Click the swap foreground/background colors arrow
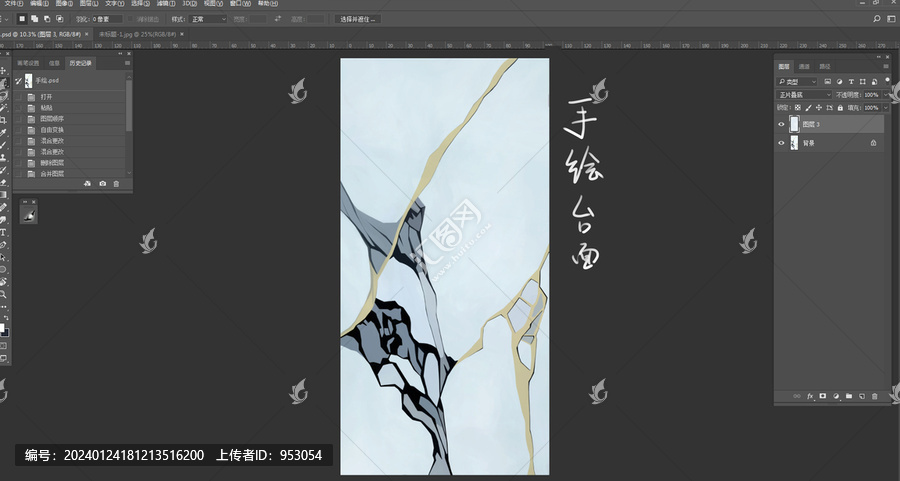This screenshot has width=900, height=481. 6,317
